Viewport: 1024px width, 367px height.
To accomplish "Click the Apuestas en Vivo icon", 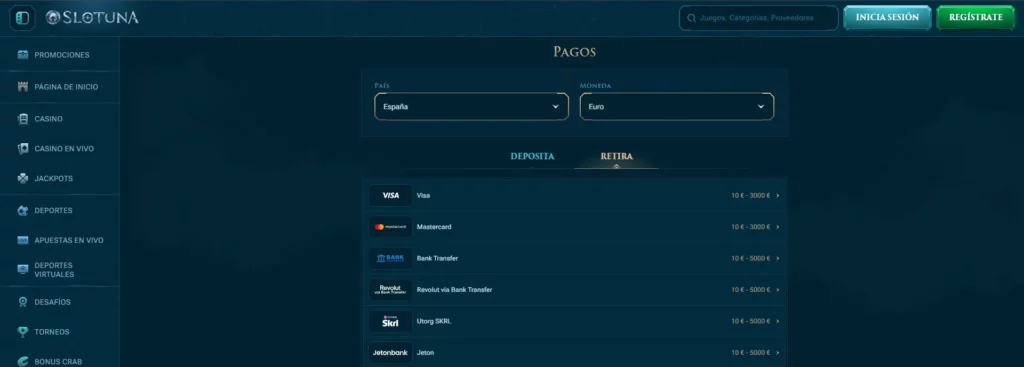I will click(23, 240).
